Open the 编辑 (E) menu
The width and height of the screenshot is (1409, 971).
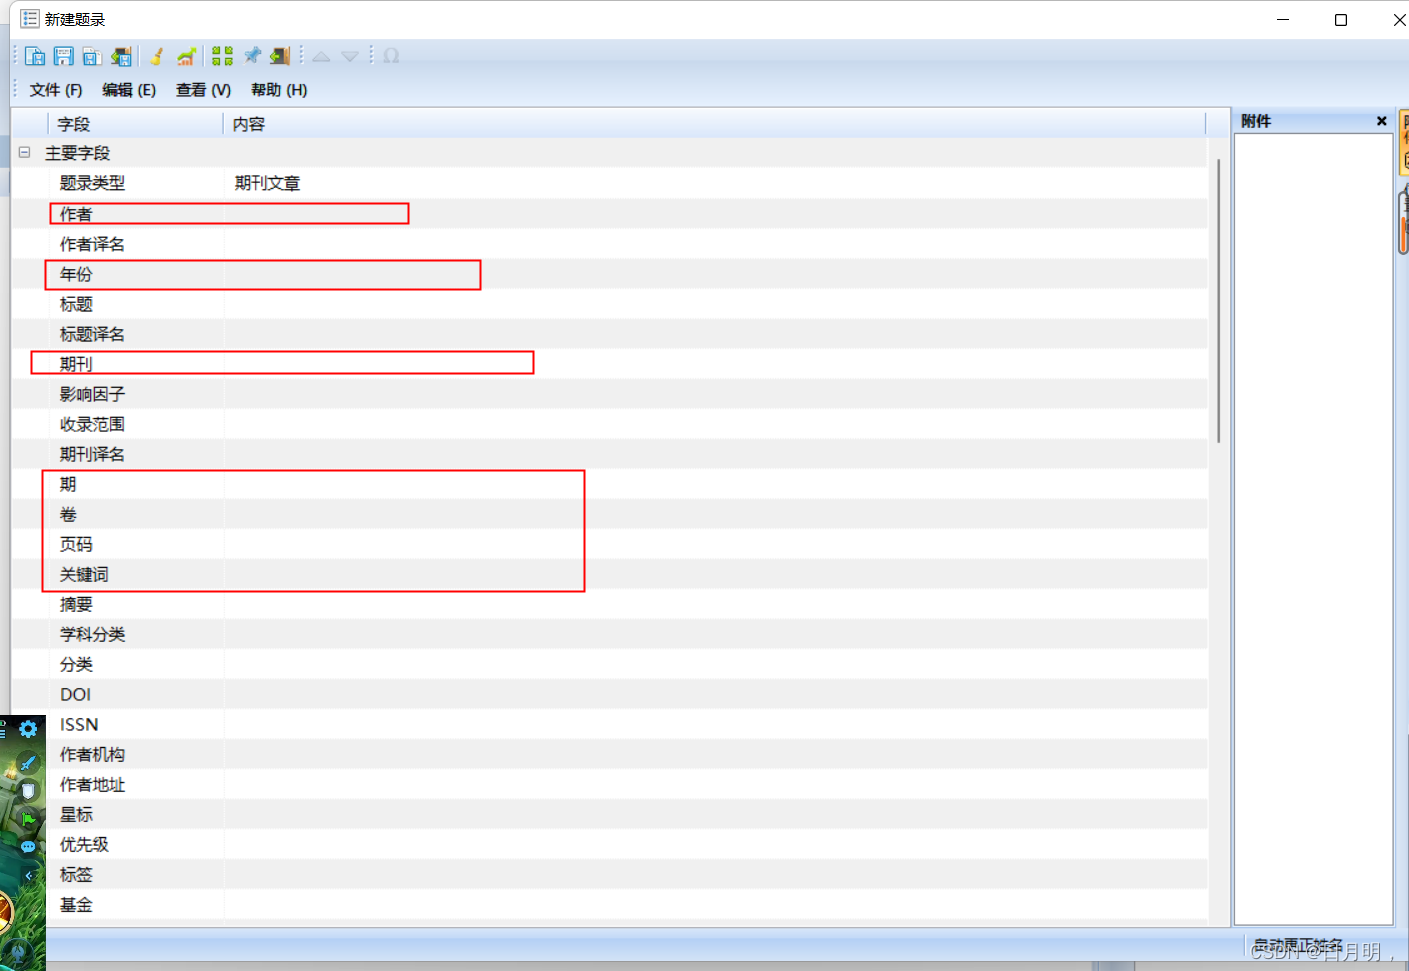pyautogui.click(x=129, y=90)
